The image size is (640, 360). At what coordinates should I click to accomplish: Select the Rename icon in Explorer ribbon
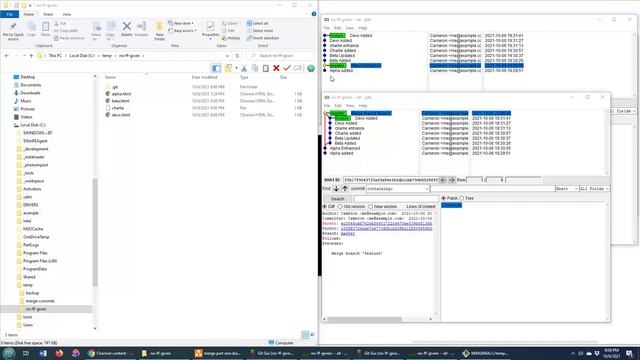(x=141, y=29)
